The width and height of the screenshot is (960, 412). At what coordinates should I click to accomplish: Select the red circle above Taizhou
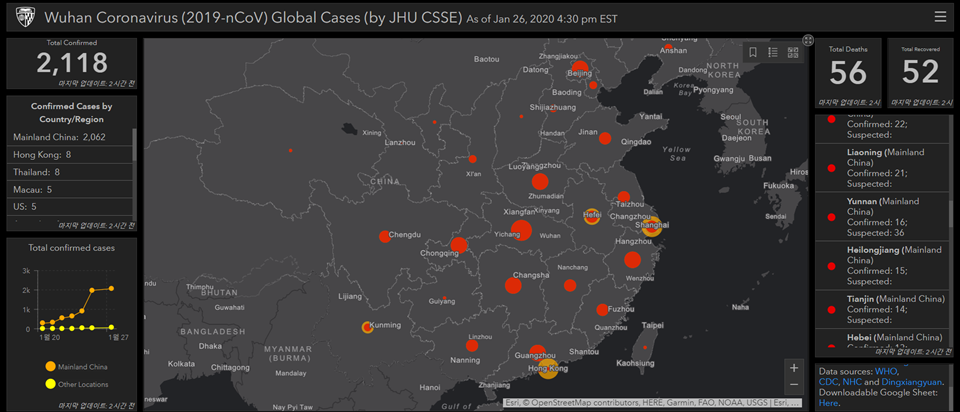[623, 197]
